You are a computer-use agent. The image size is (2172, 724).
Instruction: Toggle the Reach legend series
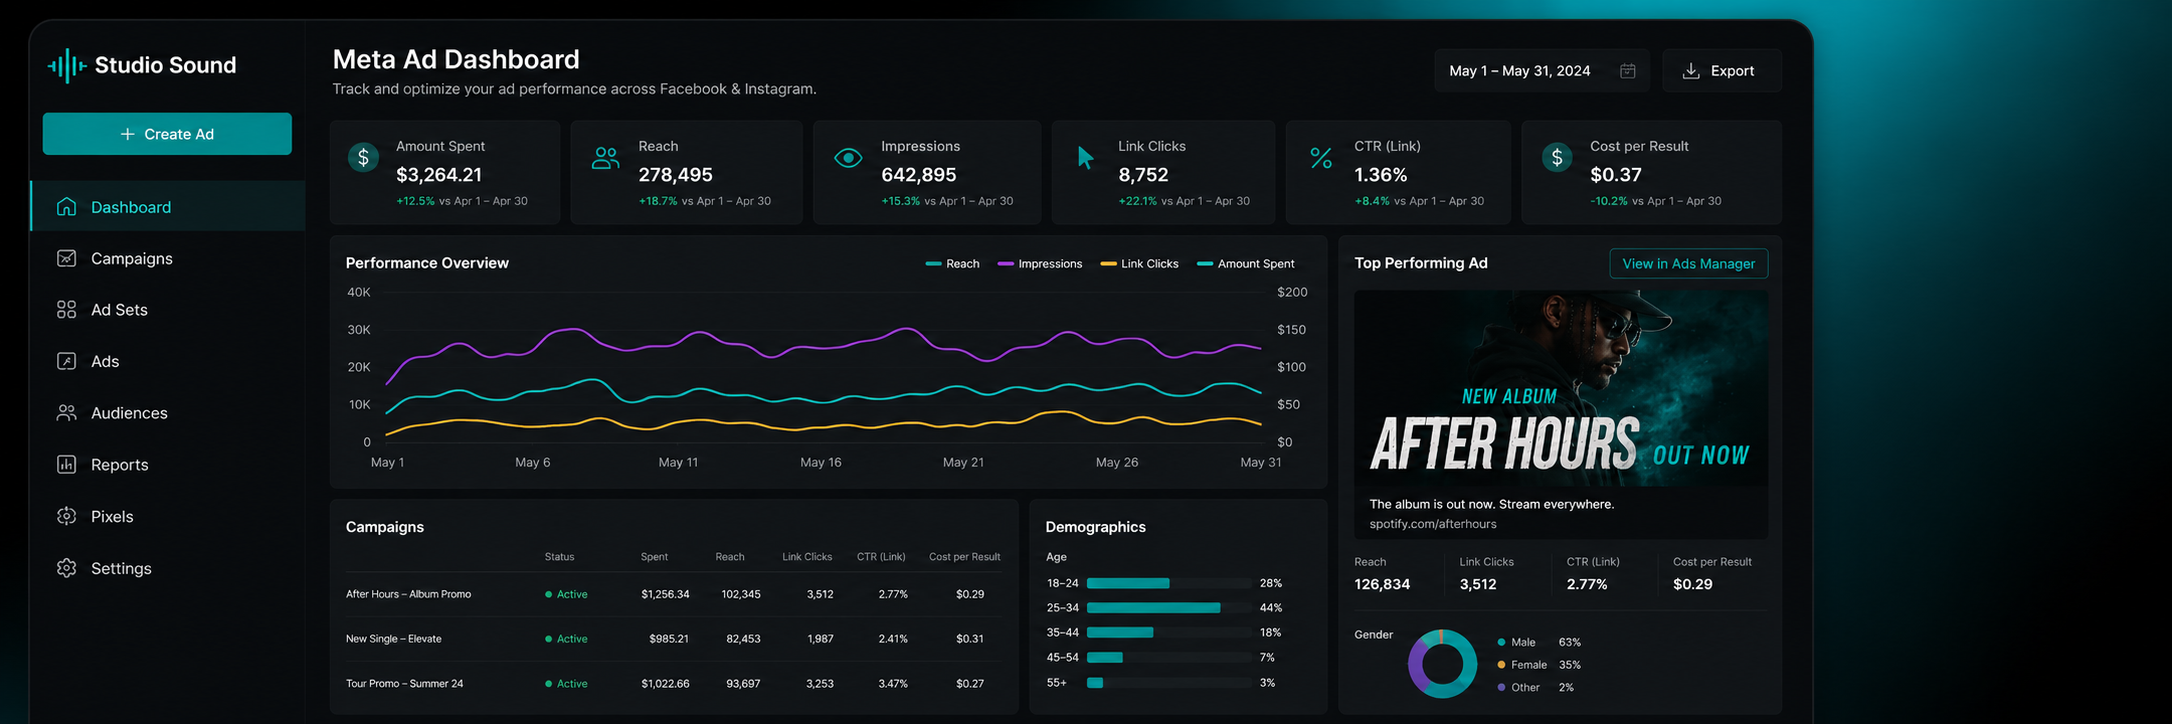click(952, 264)
